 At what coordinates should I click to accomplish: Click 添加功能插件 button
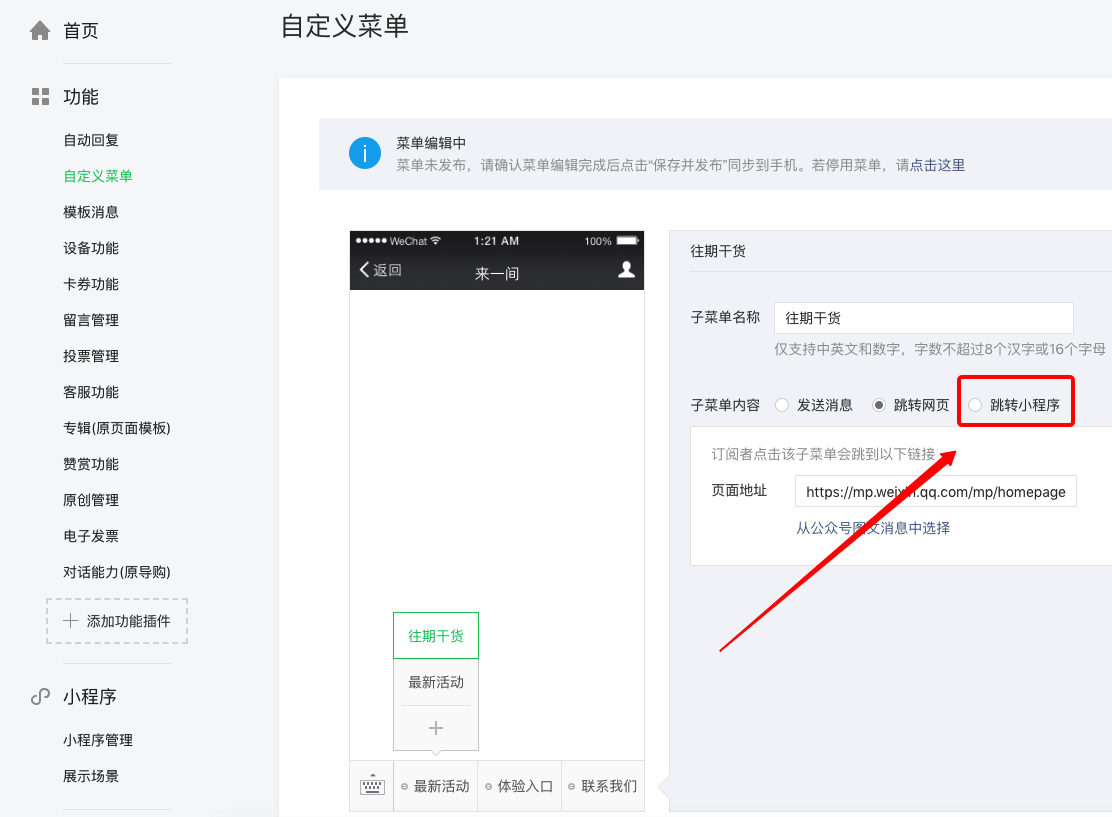click(117, 621)
